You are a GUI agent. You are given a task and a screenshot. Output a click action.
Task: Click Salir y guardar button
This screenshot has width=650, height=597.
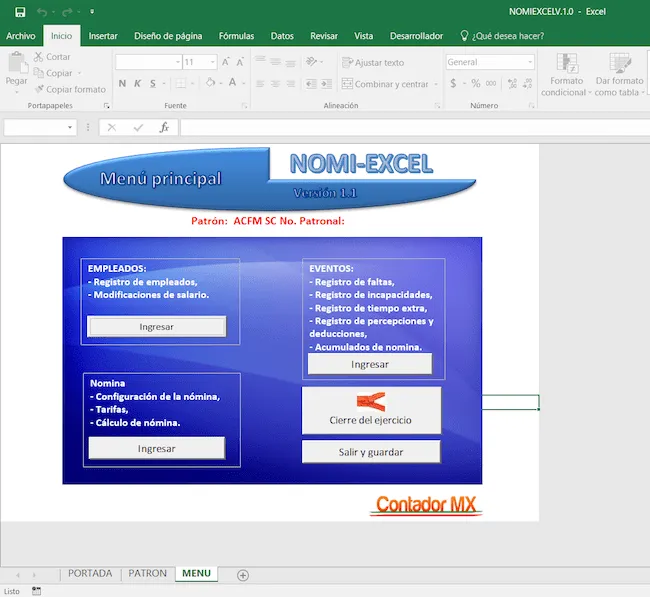click(x=371, y=452)
